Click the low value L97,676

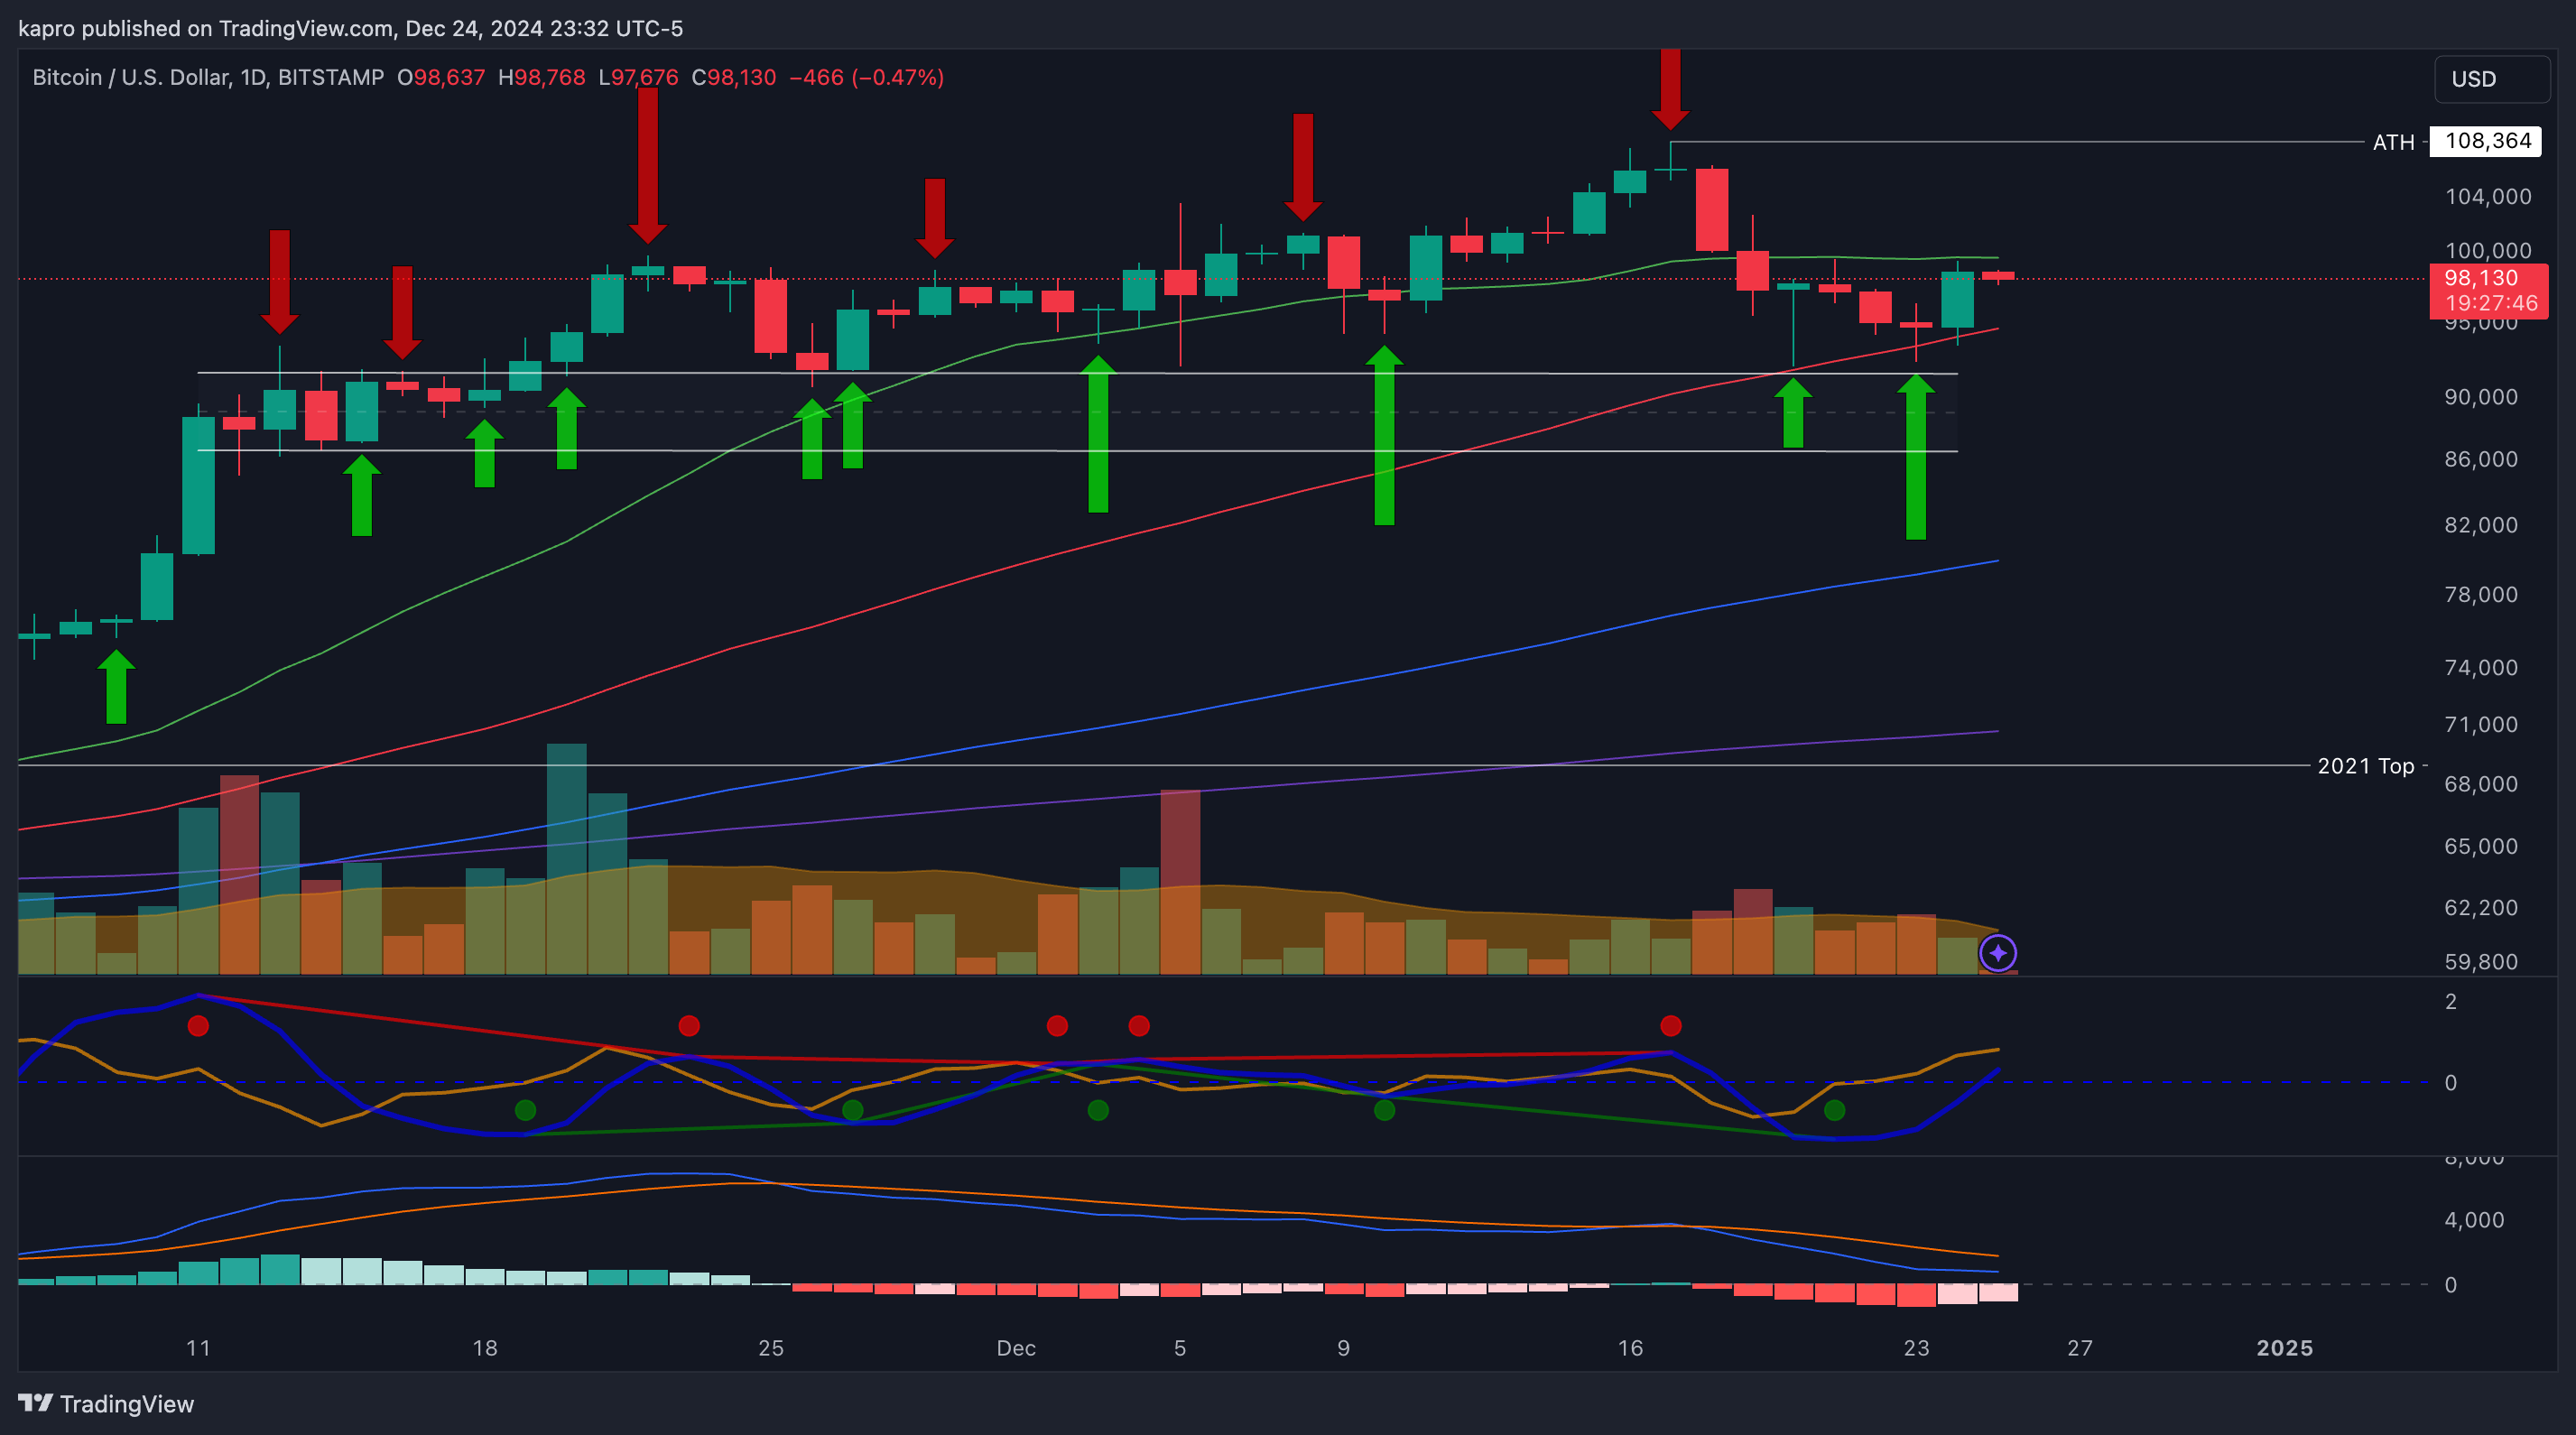[x=638, y=77]
